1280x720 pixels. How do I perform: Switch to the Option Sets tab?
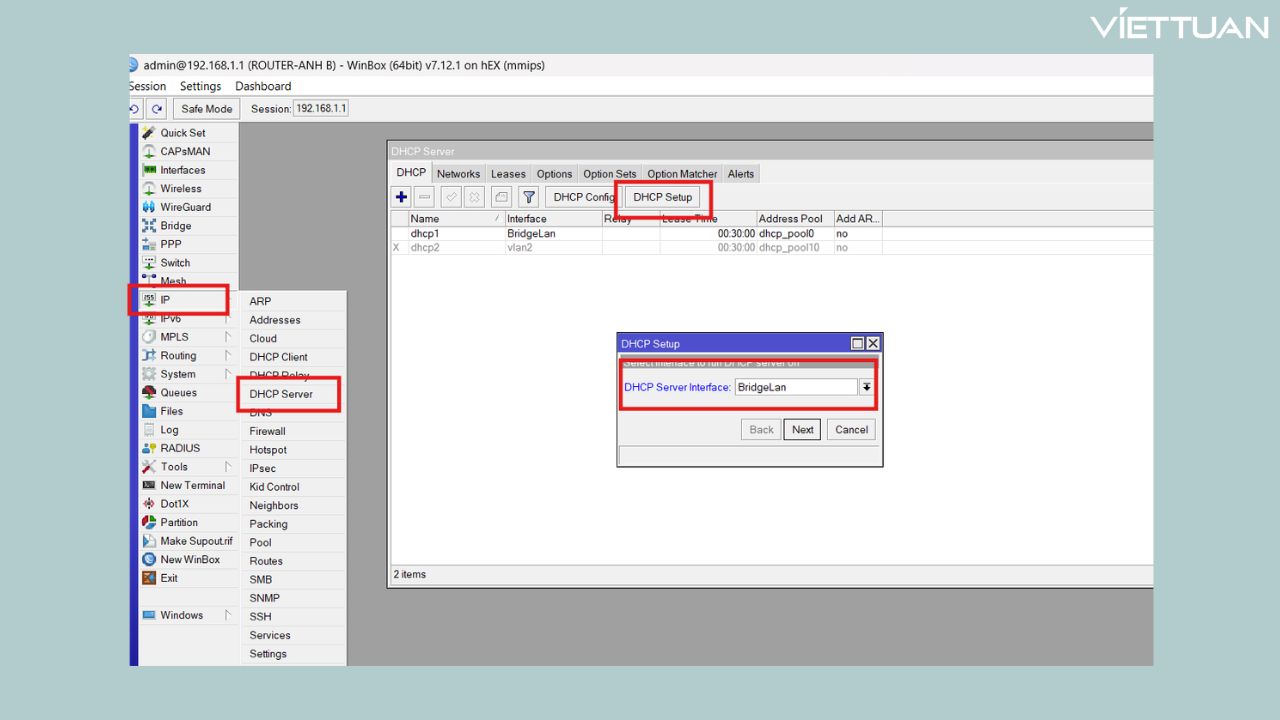[x=610, y=174]
